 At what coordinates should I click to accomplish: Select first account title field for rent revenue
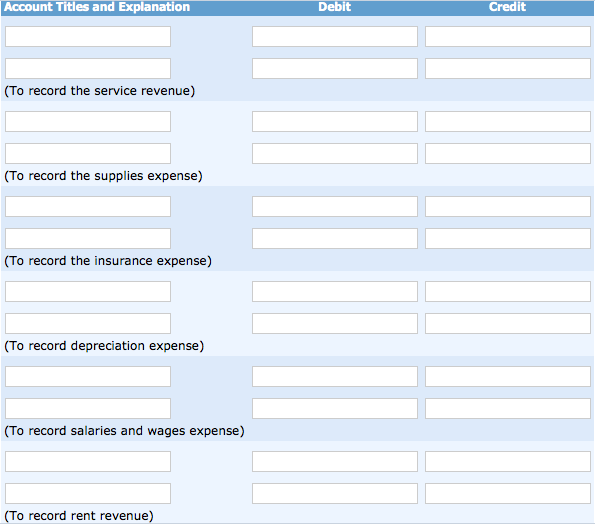tap(88, 461)
